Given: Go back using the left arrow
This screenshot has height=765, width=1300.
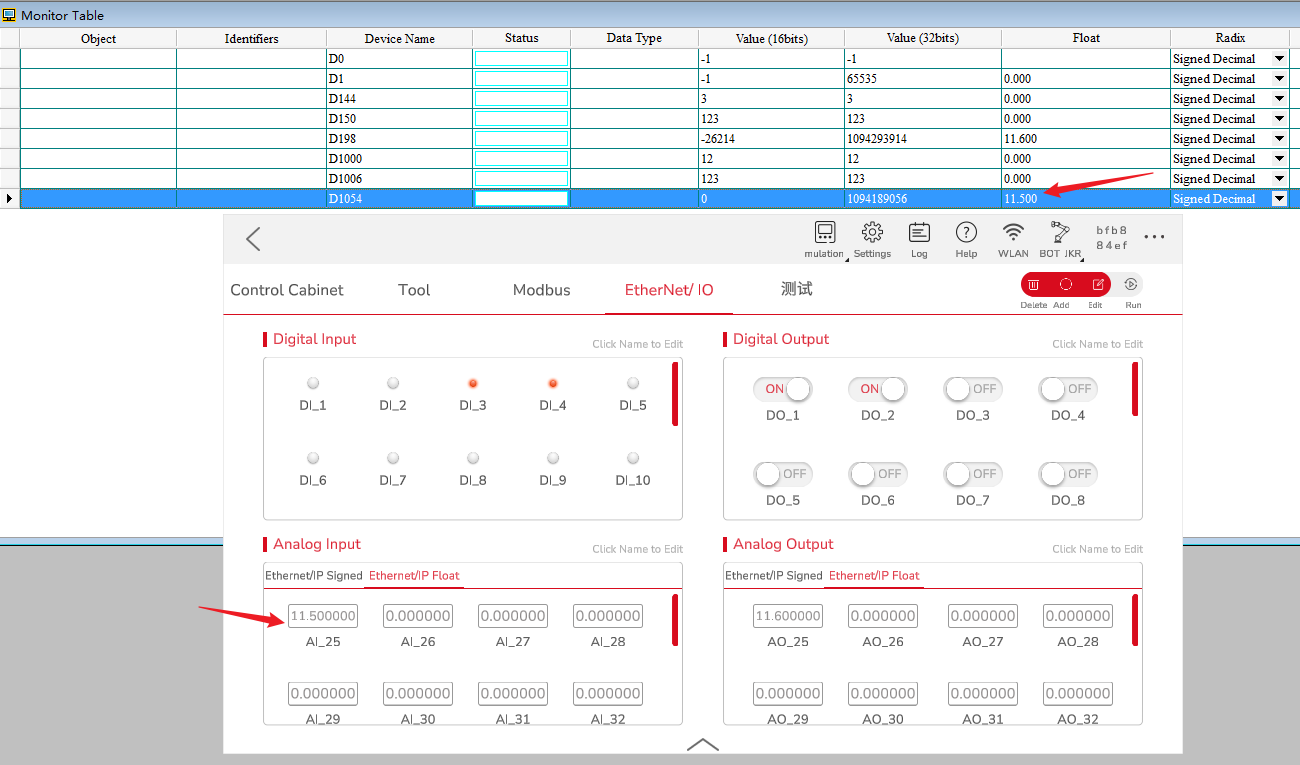Looking at the screenshot, I should click(x=253, y=239).
